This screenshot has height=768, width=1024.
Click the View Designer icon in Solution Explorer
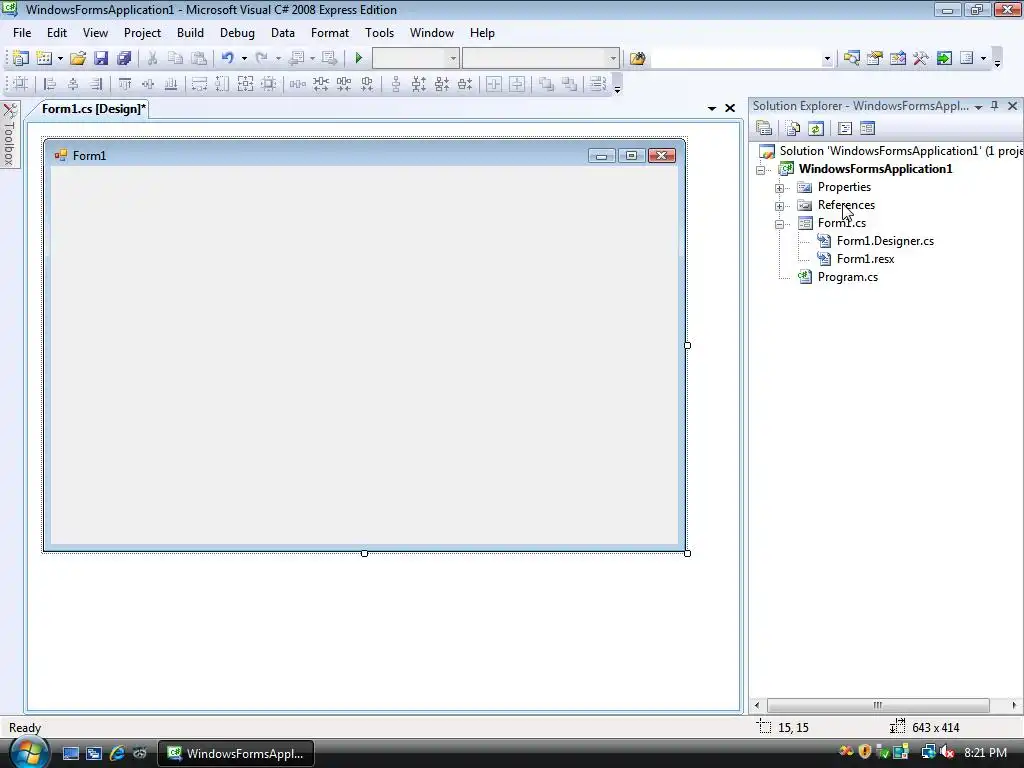[867, 128]
